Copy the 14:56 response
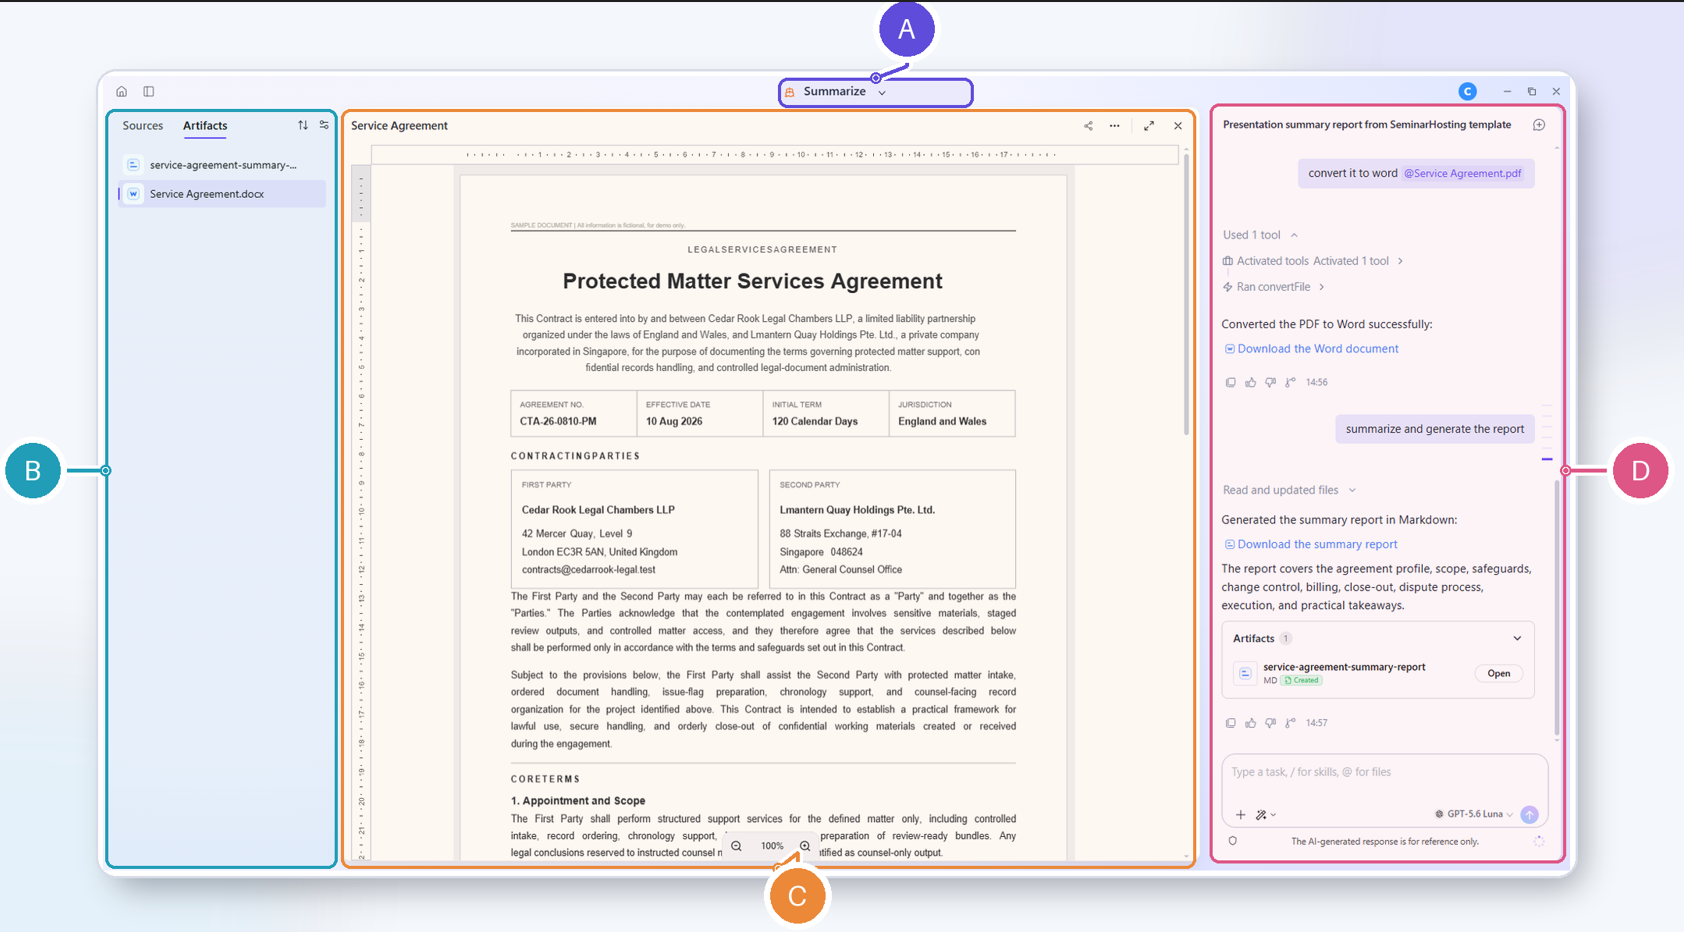 1230,382
